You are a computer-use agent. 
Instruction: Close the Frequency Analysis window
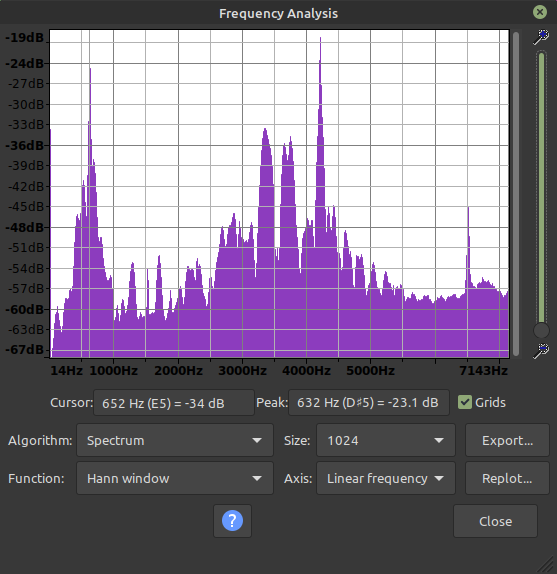tap(540, 12)
